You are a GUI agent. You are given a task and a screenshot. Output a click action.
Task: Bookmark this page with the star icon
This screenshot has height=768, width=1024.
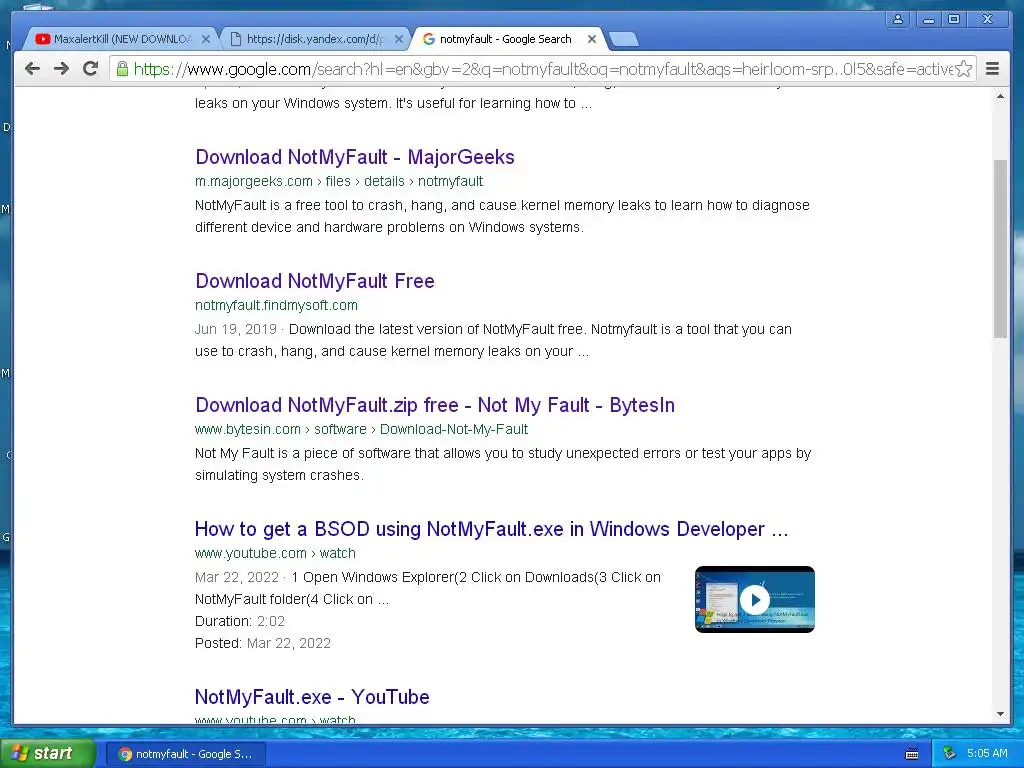(963, 69)
